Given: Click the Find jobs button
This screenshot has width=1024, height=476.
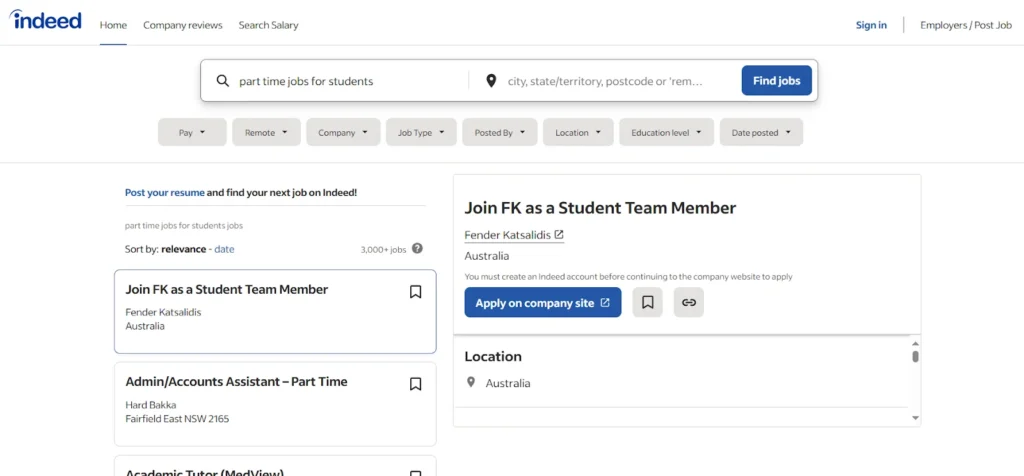Looking at the screenshot, I should tap(776, 80).
